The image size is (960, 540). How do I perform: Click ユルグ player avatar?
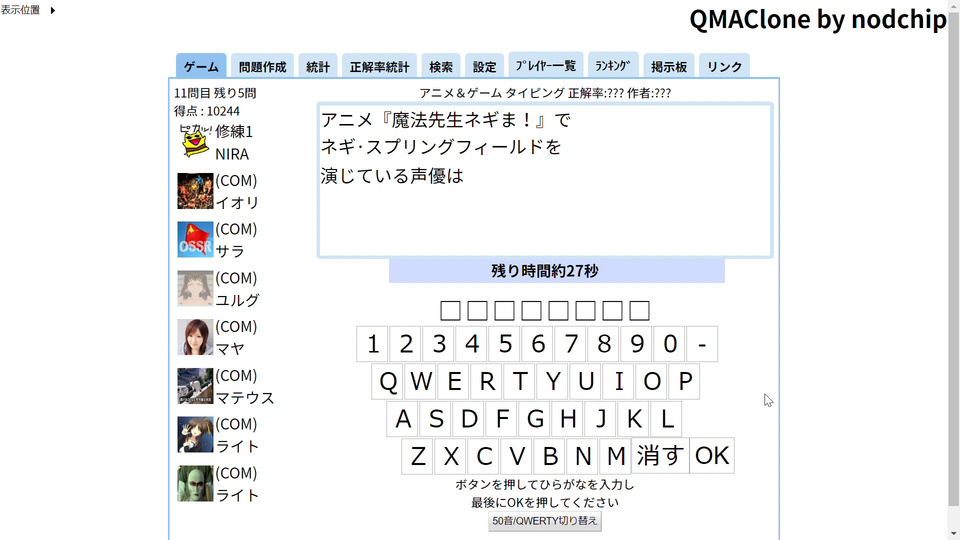[x=195, y=288]
